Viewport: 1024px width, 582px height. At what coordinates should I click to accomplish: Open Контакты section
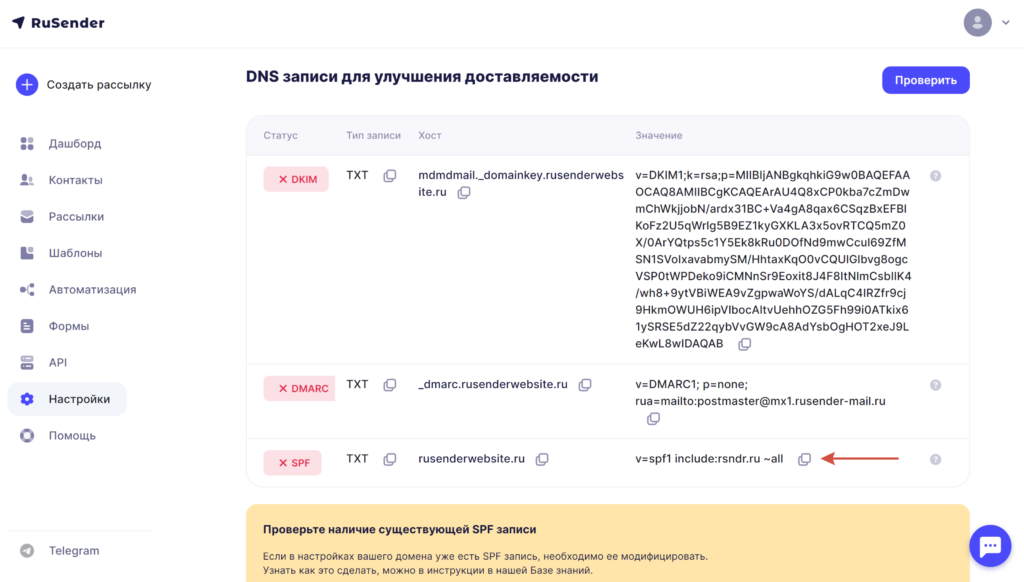tap(75, 180)
